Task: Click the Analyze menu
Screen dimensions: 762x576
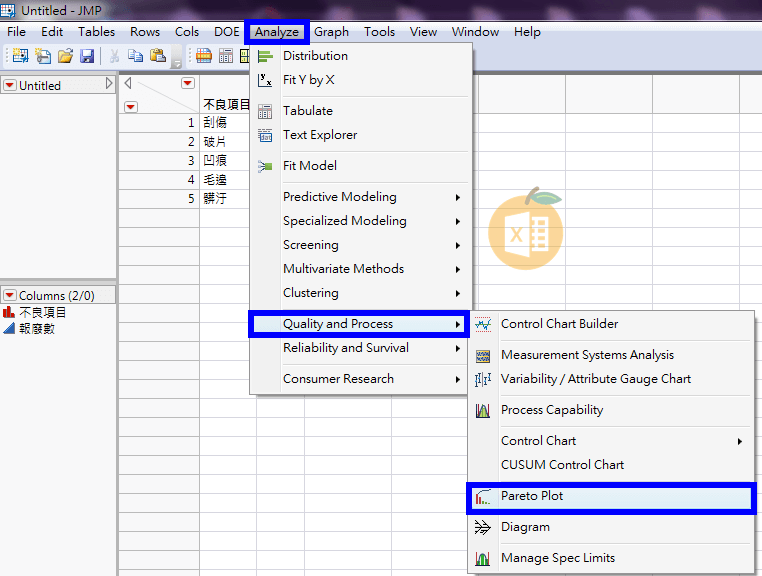Action: point(277,32)
